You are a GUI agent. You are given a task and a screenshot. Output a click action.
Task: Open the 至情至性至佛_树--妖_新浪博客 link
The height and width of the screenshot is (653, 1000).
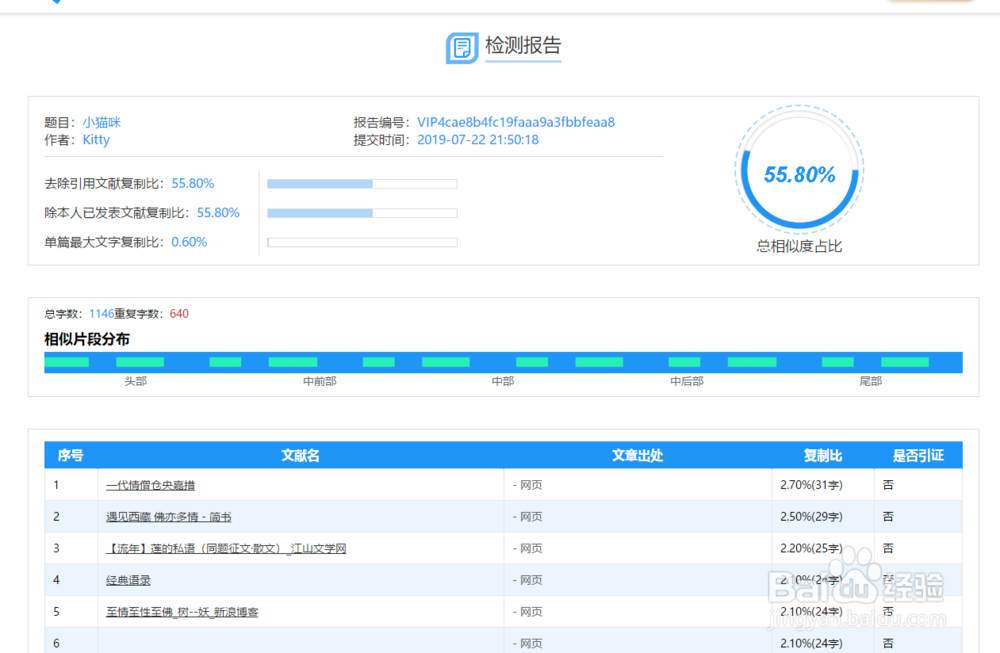(x=182, y=612)
